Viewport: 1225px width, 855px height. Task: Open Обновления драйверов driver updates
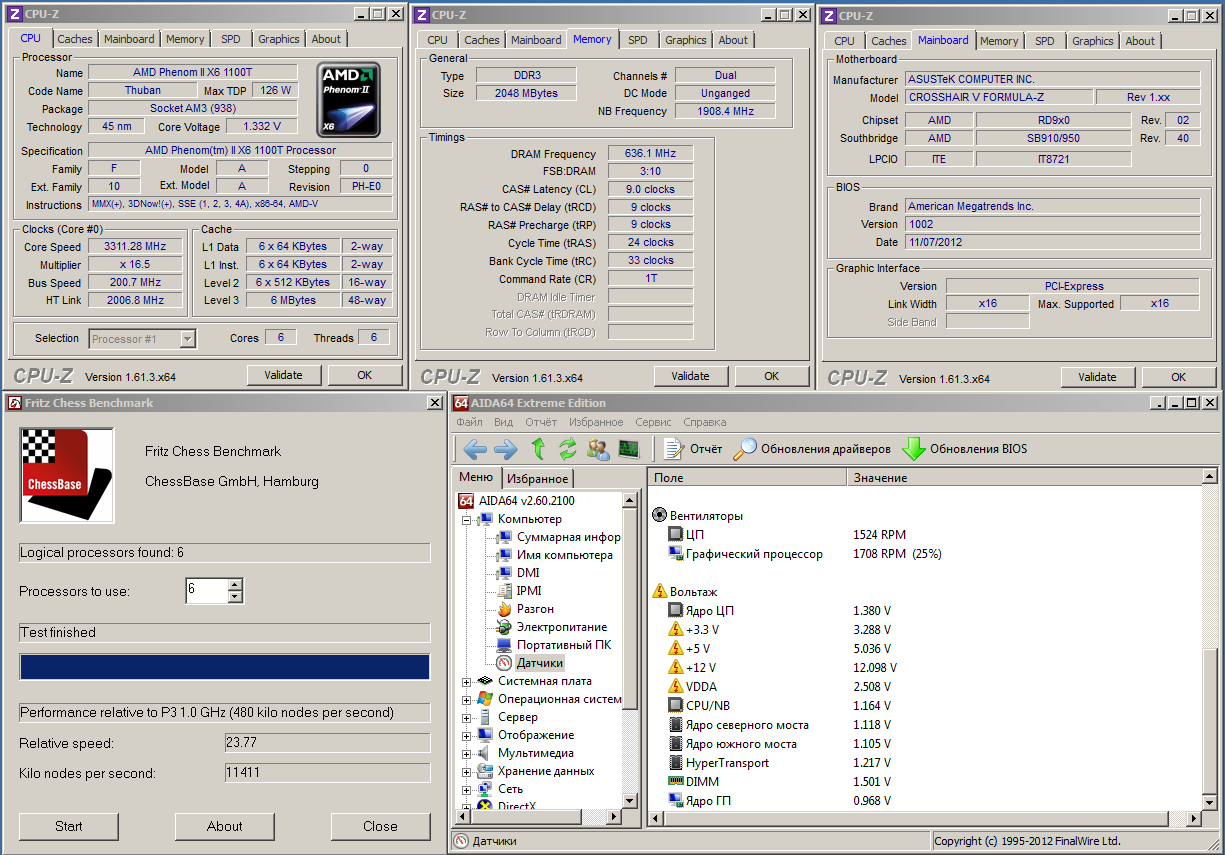(x=811, y=449)
